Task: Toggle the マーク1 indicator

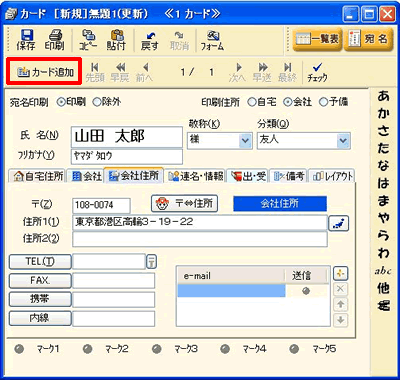Action: tap(20, 349)
